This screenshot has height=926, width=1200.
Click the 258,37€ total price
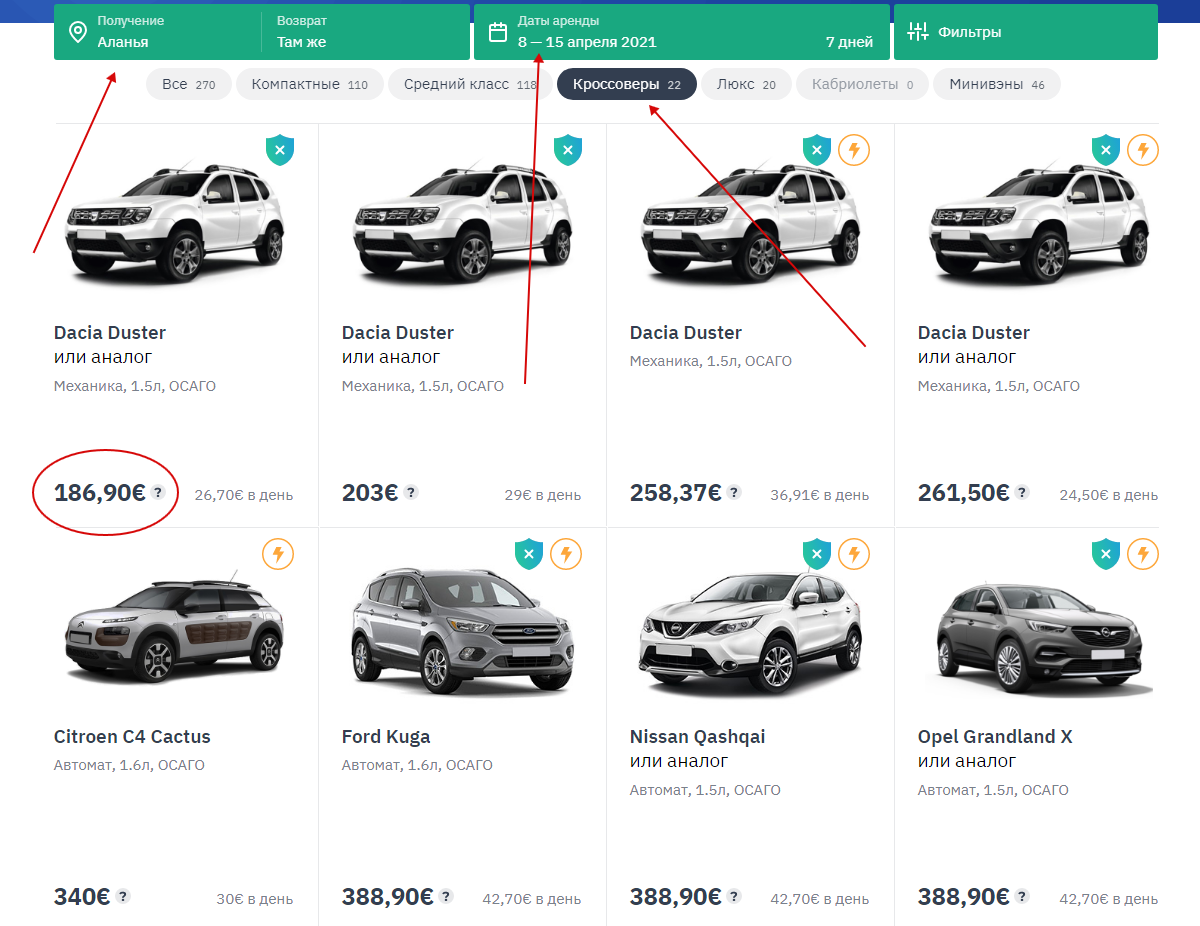click(x=676, y=493)
